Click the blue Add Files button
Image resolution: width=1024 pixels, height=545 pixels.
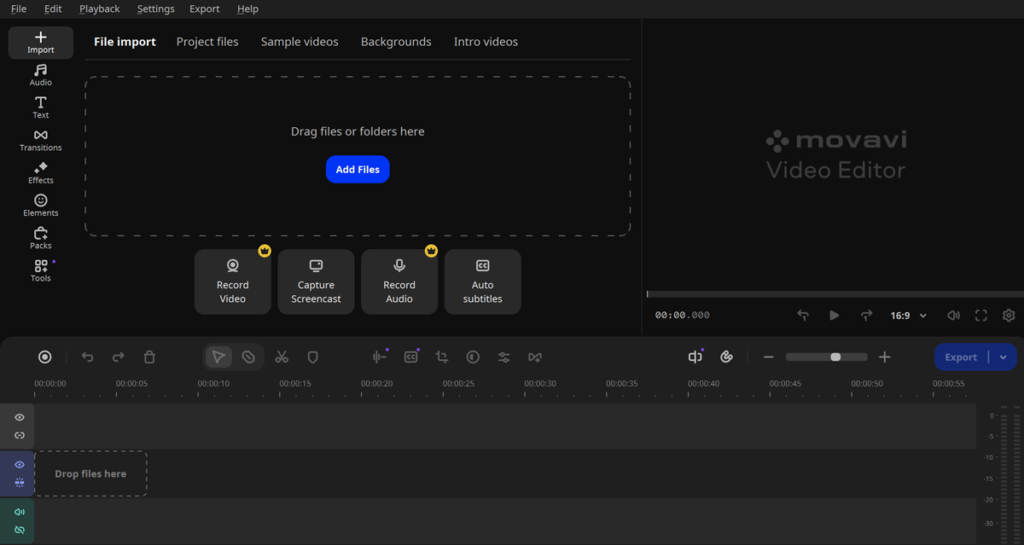358,169
